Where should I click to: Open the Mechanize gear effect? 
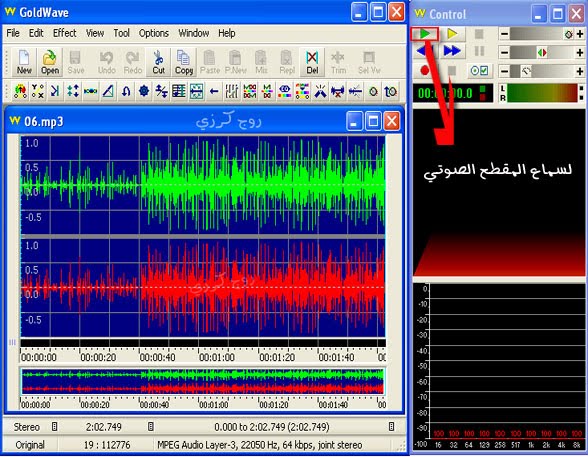pyautogui.click(x=144, y=91)
